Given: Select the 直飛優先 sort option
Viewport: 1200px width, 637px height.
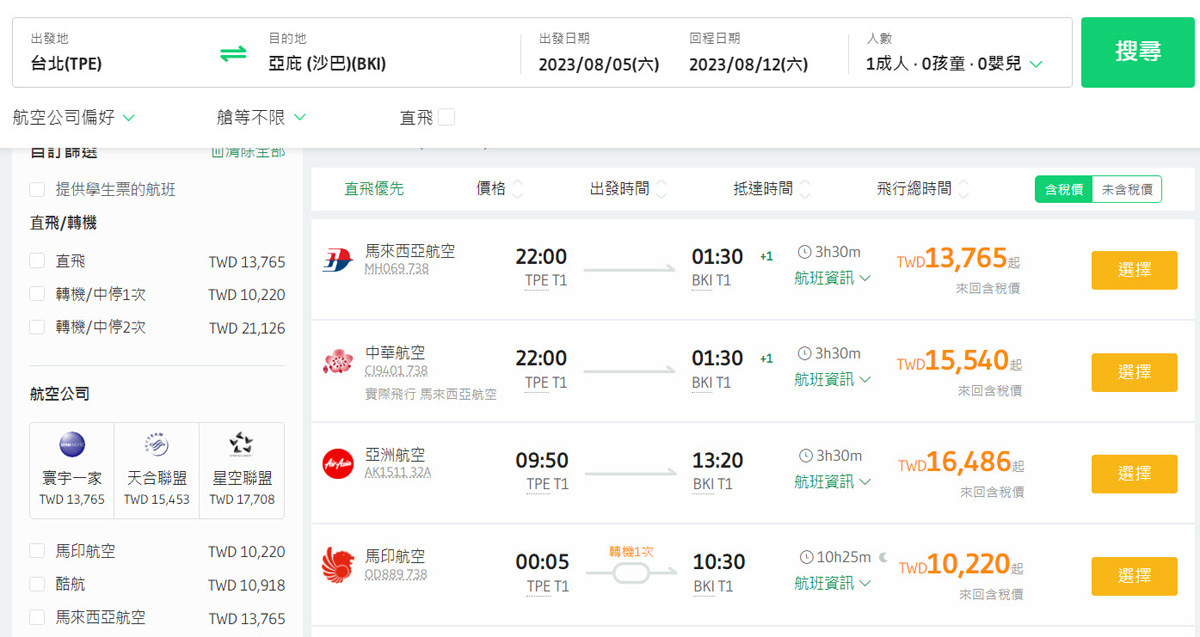Looking at the screenshot, I should click(374, 189).
